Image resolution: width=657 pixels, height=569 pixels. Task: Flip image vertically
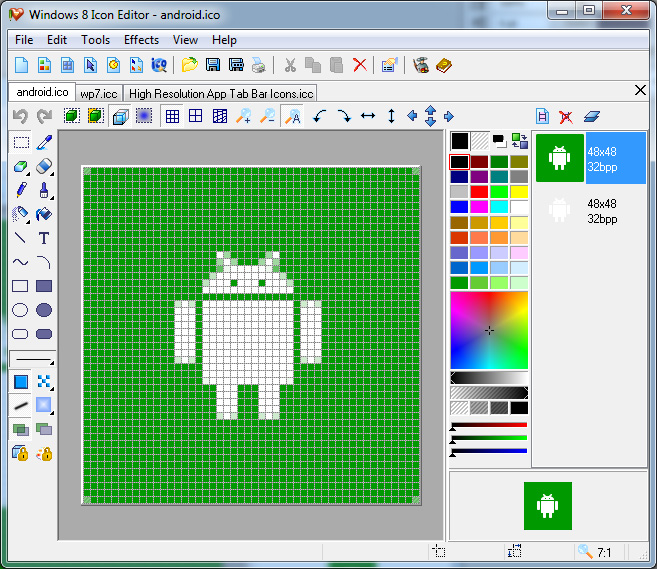click(x=391, y=116)
